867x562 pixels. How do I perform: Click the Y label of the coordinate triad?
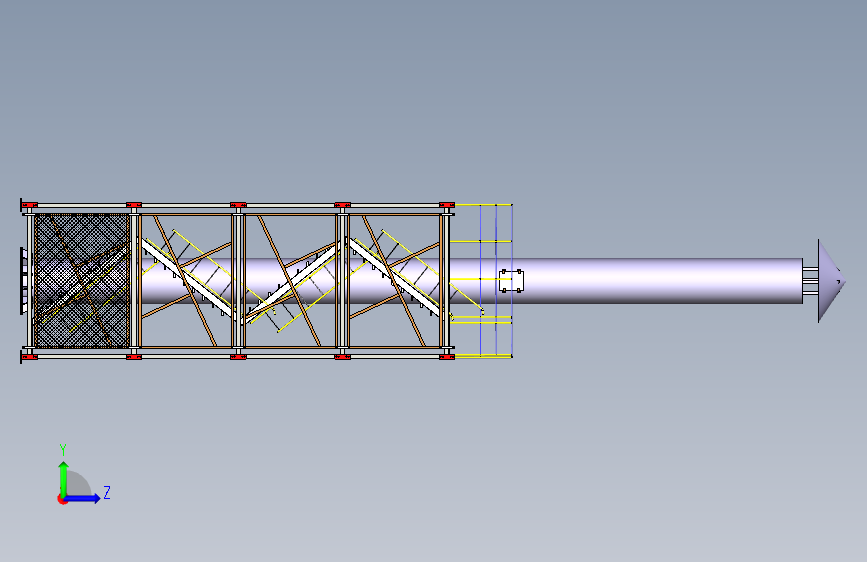[x=63, y=450]
